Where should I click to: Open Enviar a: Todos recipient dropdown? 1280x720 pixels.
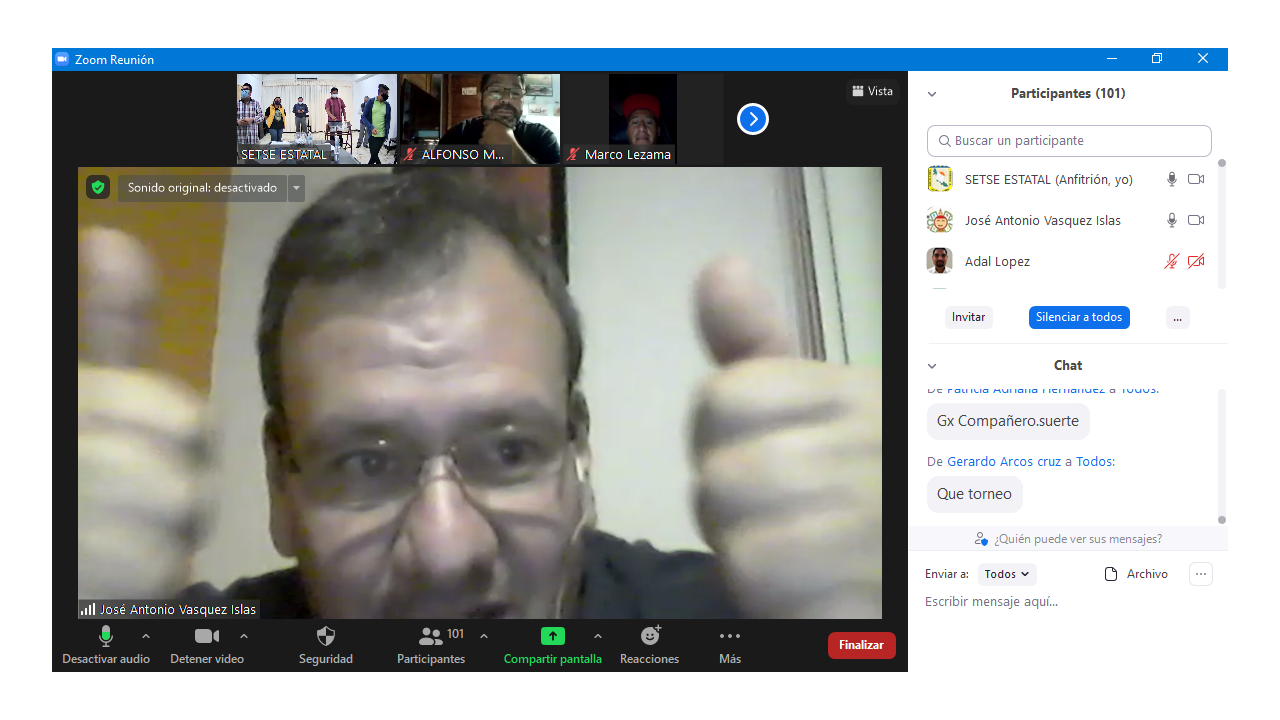pyautogui.click(x=1006, y=574)
